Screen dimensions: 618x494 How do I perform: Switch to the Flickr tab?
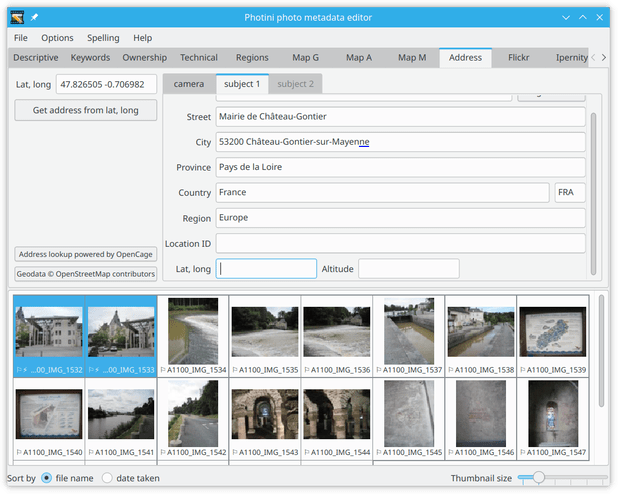pos(518,58)
